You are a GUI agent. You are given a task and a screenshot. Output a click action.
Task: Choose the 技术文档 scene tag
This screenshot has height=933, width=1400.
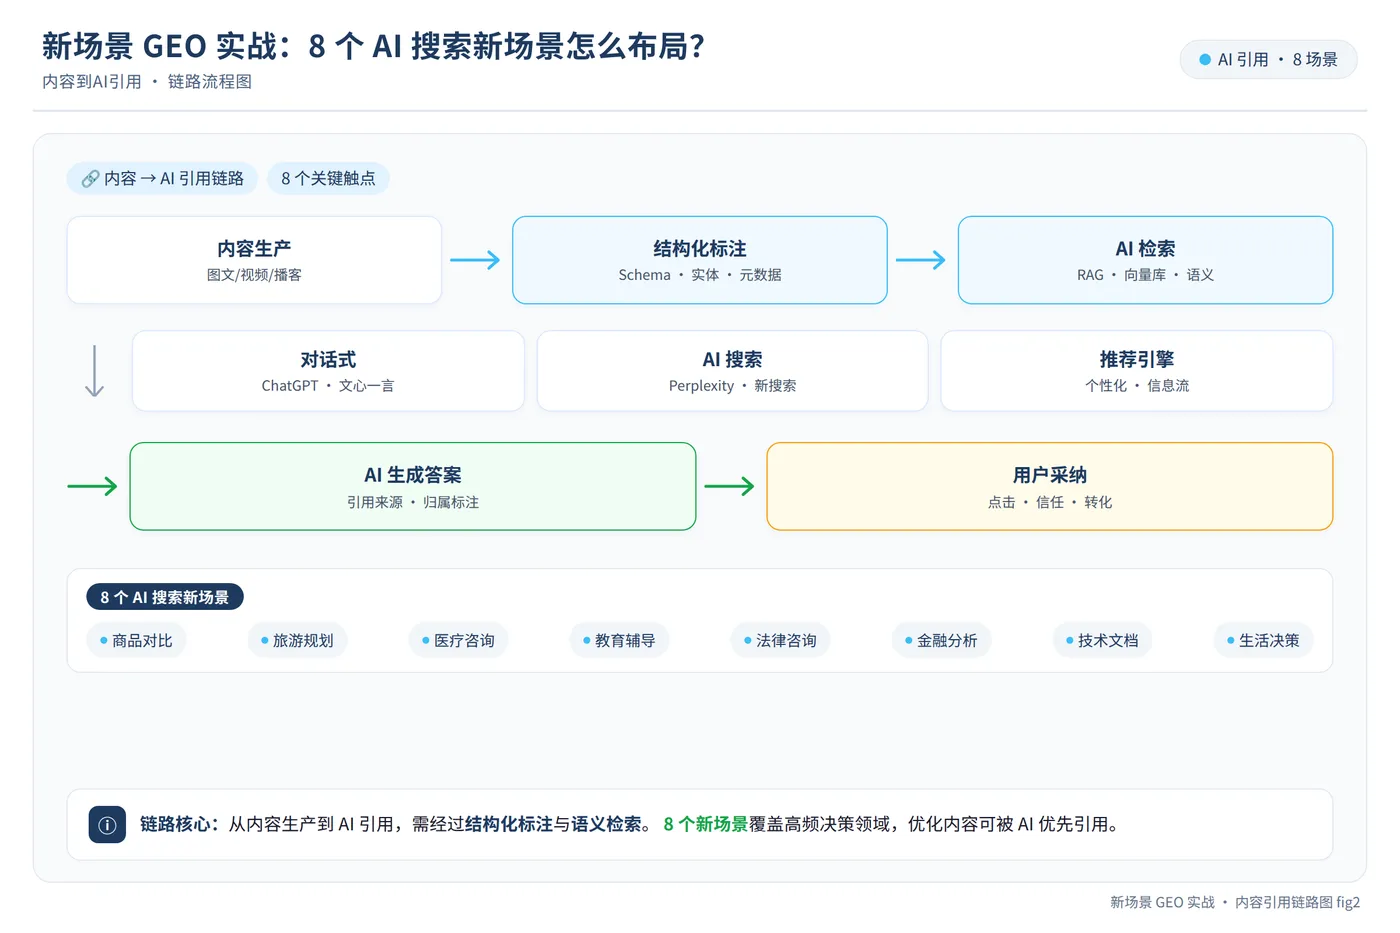pyautogui.click(x=1102, y=641)
